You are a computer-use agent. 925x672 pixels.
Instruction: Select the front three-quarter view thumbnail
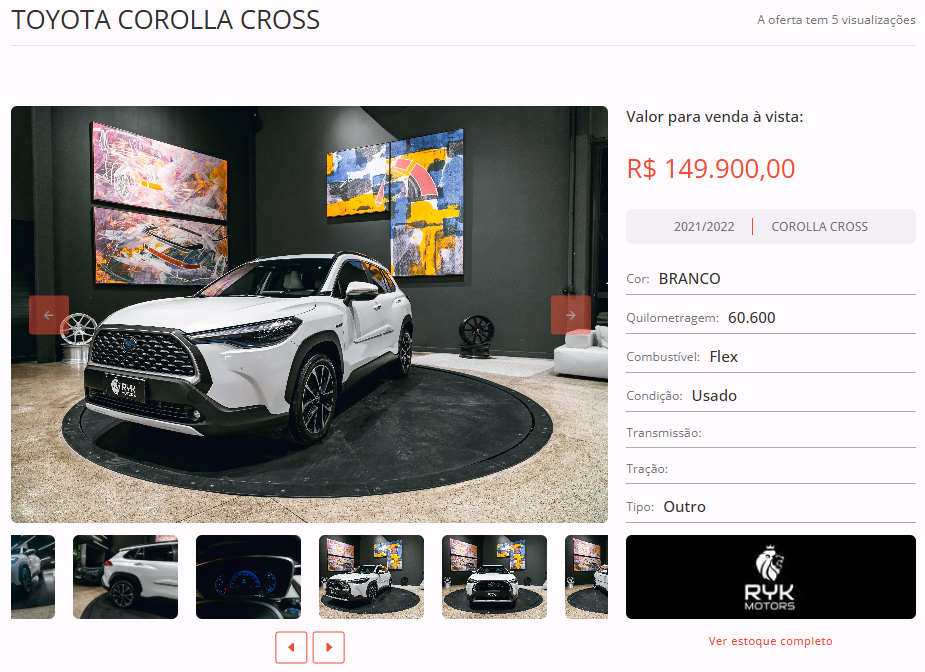(x=371, y=577)
